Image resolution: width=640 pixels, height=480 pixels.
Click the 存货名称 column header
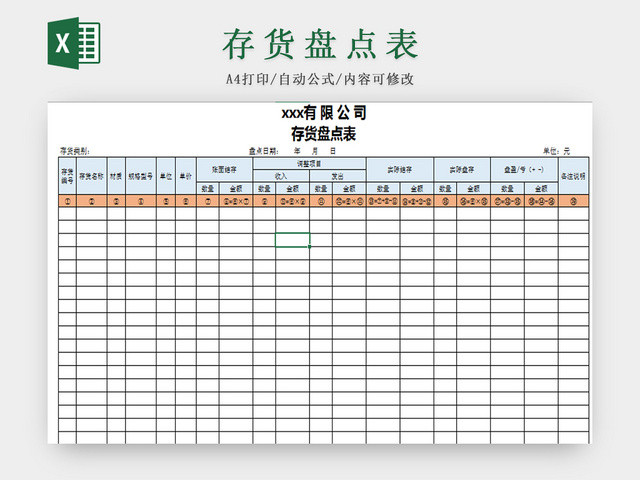point(91,176)
